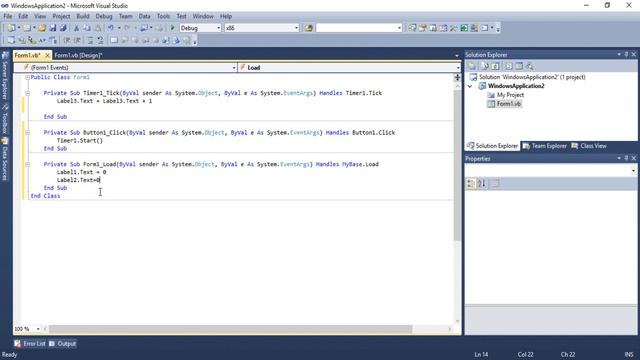
Task: Open the File menu
Action: [8, 16]
